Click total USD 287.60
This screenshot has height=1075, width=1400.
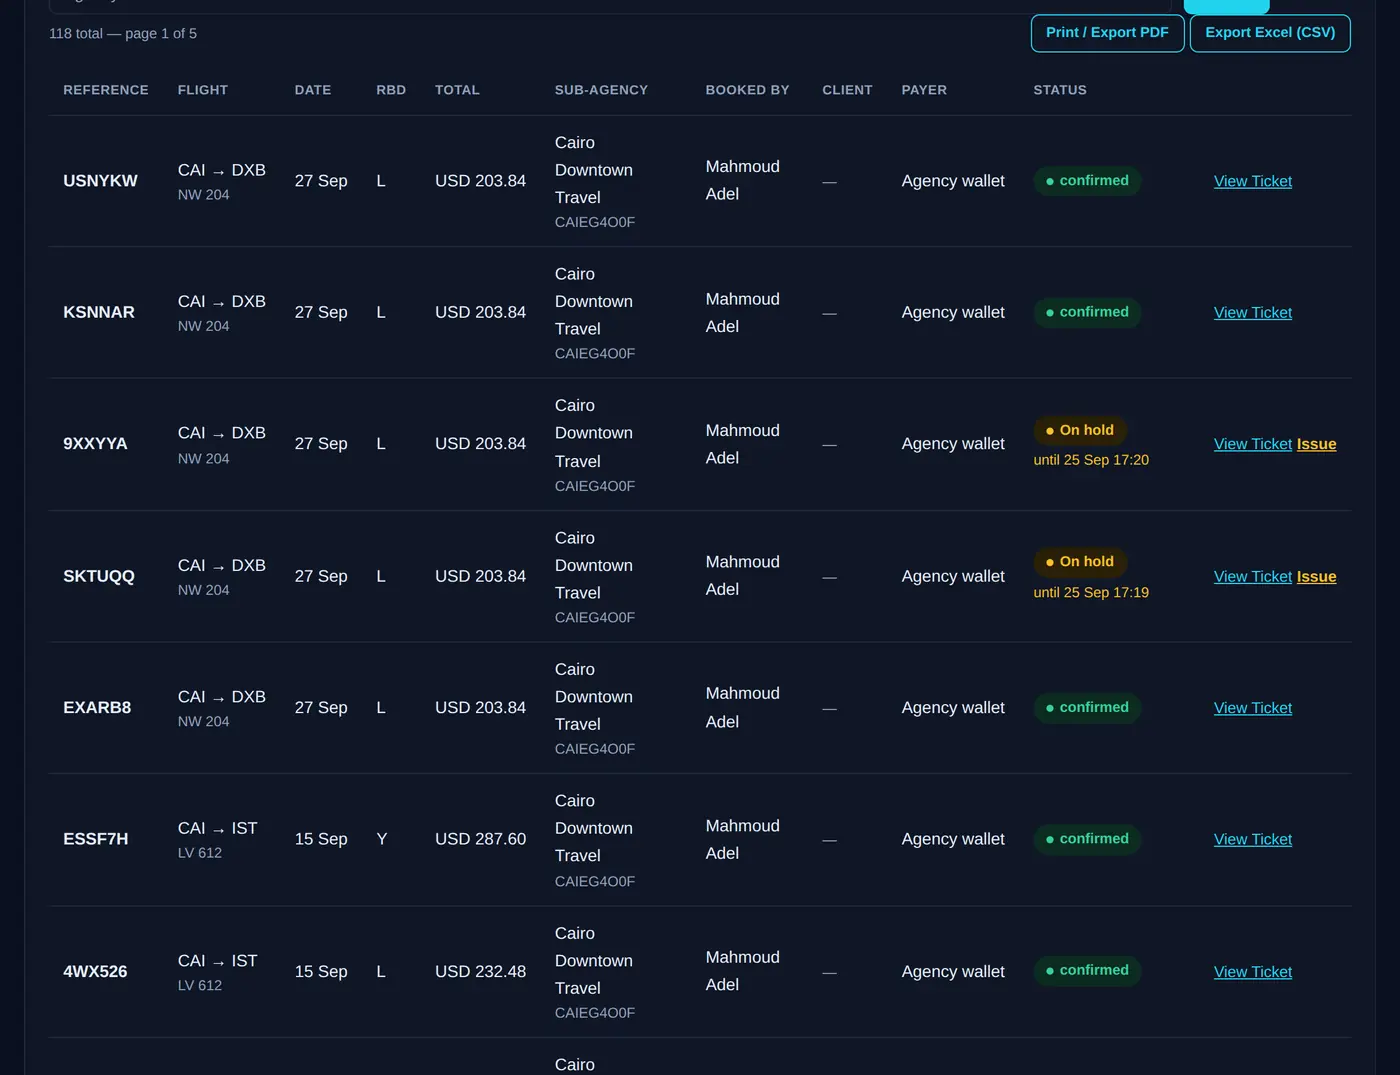[480, 839]
